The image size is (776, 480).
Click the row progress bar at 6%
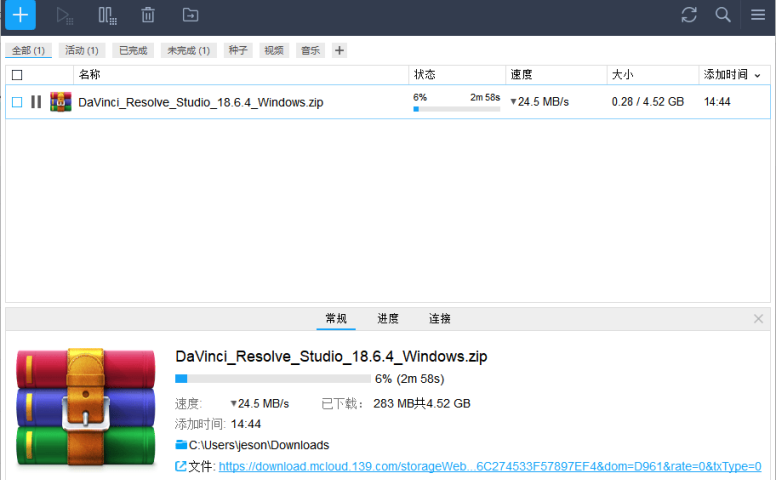tap(456, 109)
